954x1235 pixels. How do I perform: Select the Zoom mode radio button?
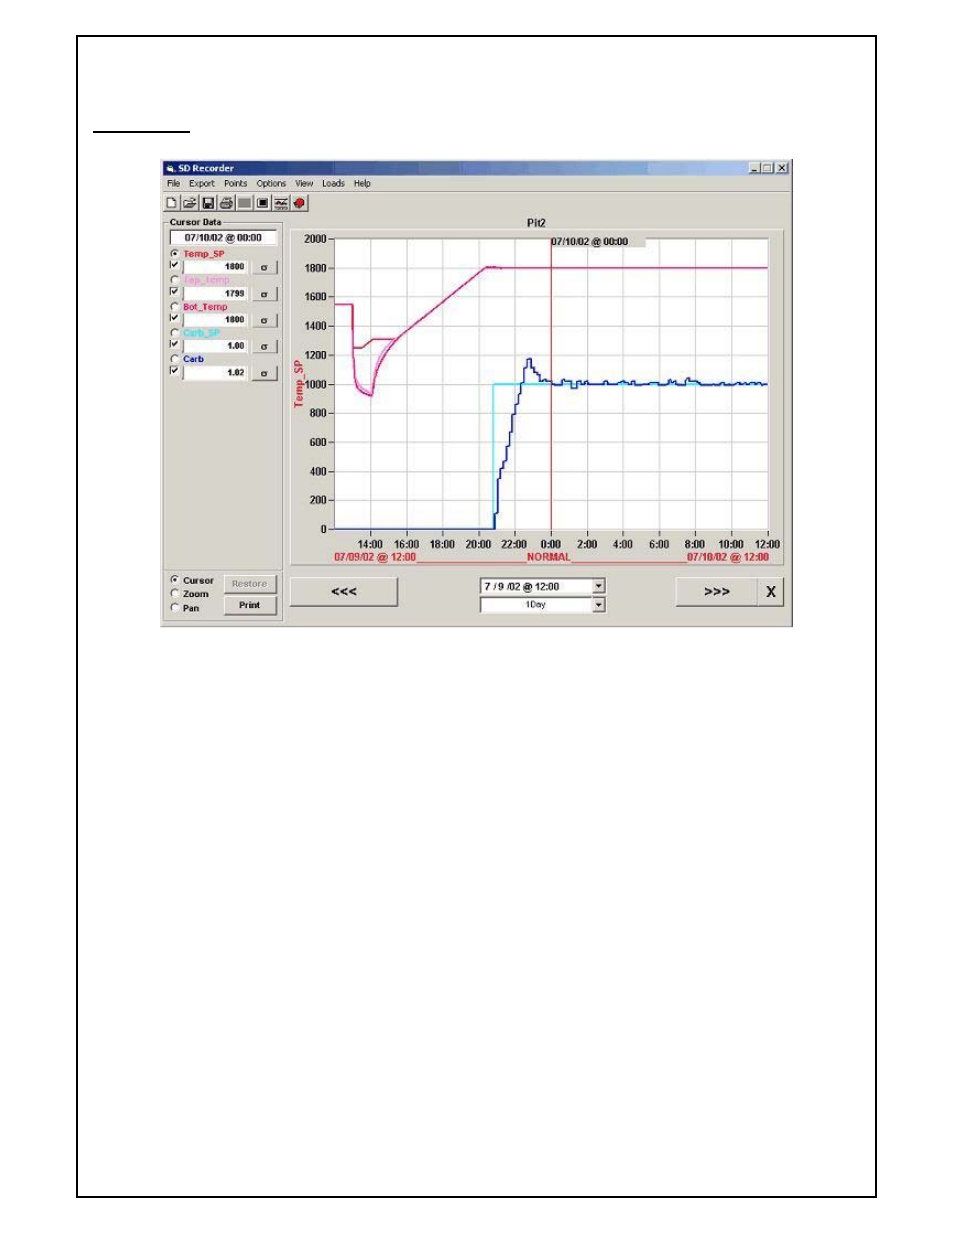pos(175,594)
